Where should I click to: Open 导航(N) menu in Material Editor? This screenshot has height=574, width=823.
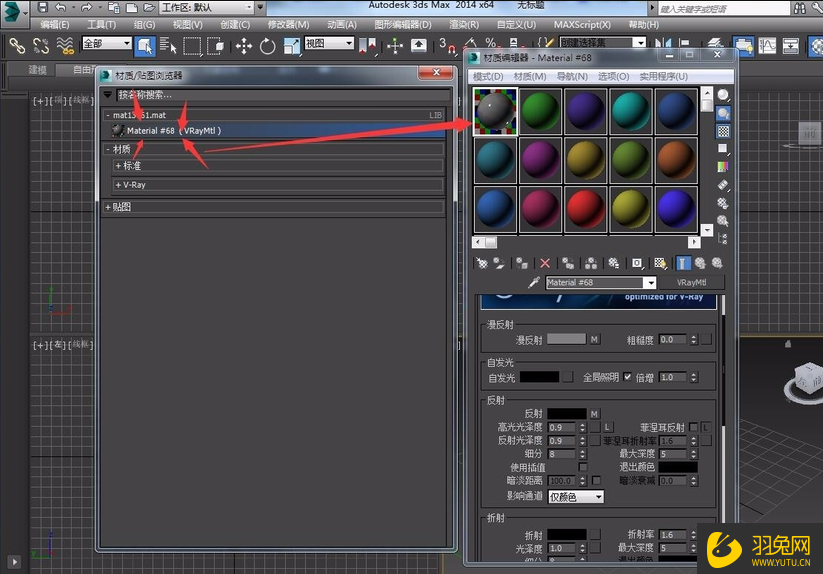(x=572, y=77)
